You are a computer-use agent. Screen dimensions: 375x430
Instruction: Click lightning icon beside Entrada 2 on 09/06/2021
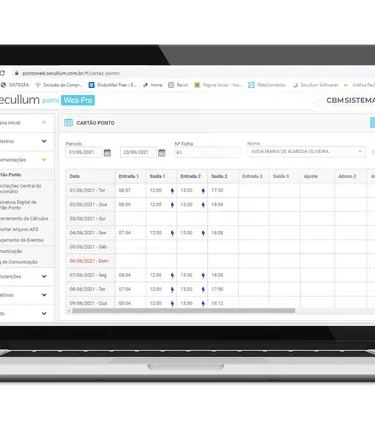tap(203, 303)
